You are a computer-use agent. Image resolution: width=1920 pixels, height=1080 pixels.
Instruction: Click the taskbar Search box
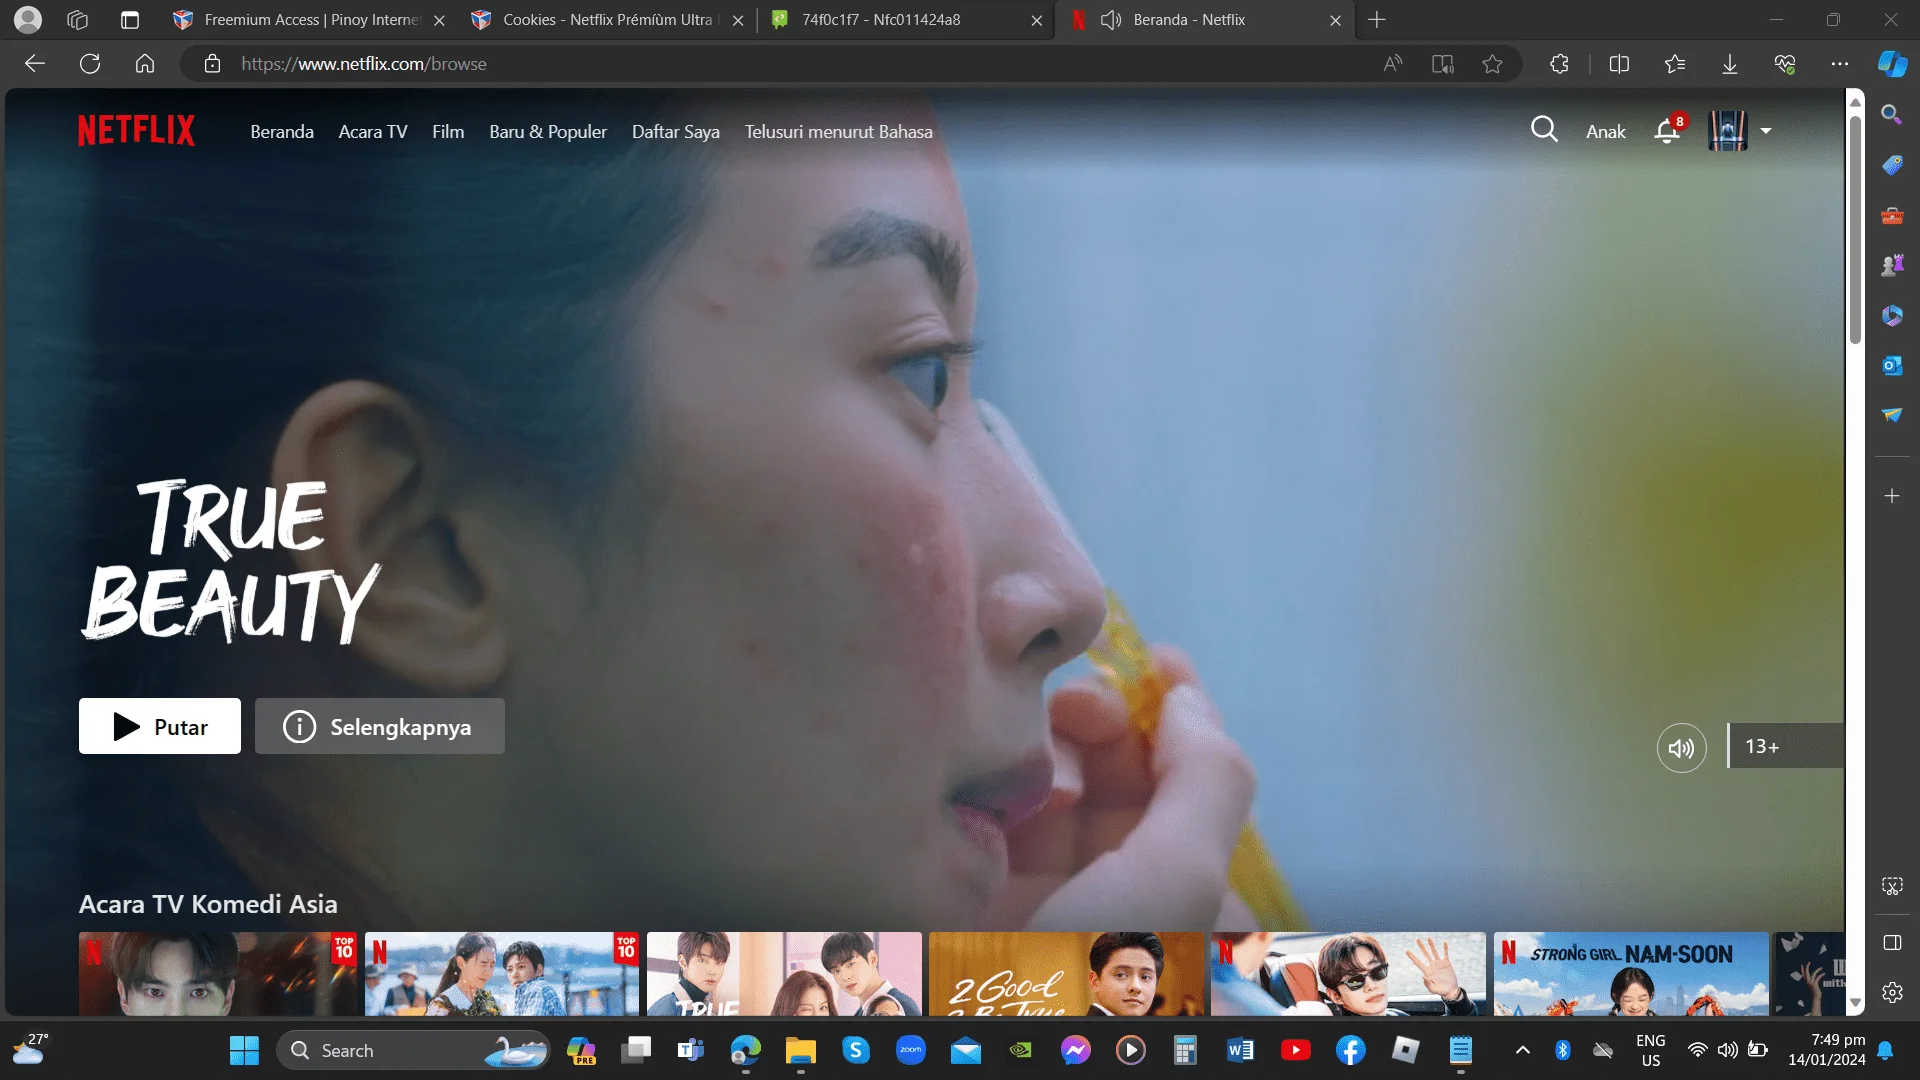coord(413,1050)
